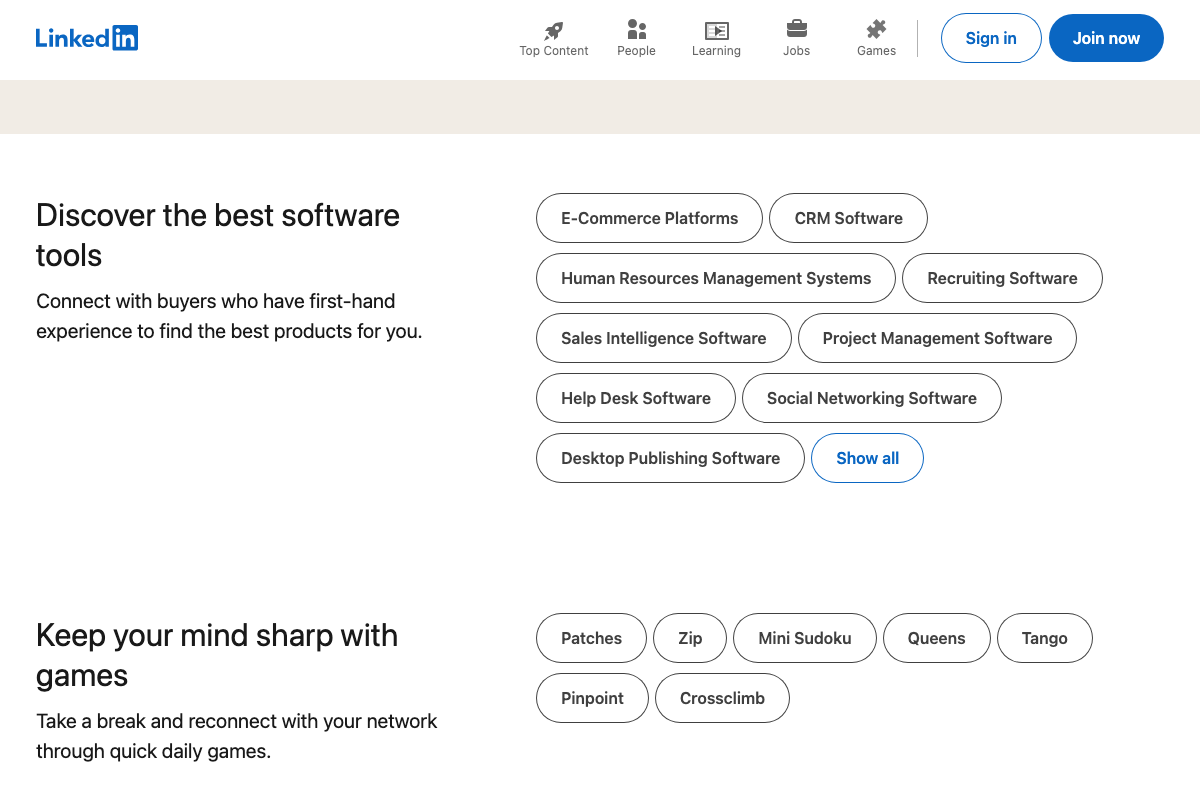1200x800 pixels.
Task: Open the Queens game
Action: point(936,638)
